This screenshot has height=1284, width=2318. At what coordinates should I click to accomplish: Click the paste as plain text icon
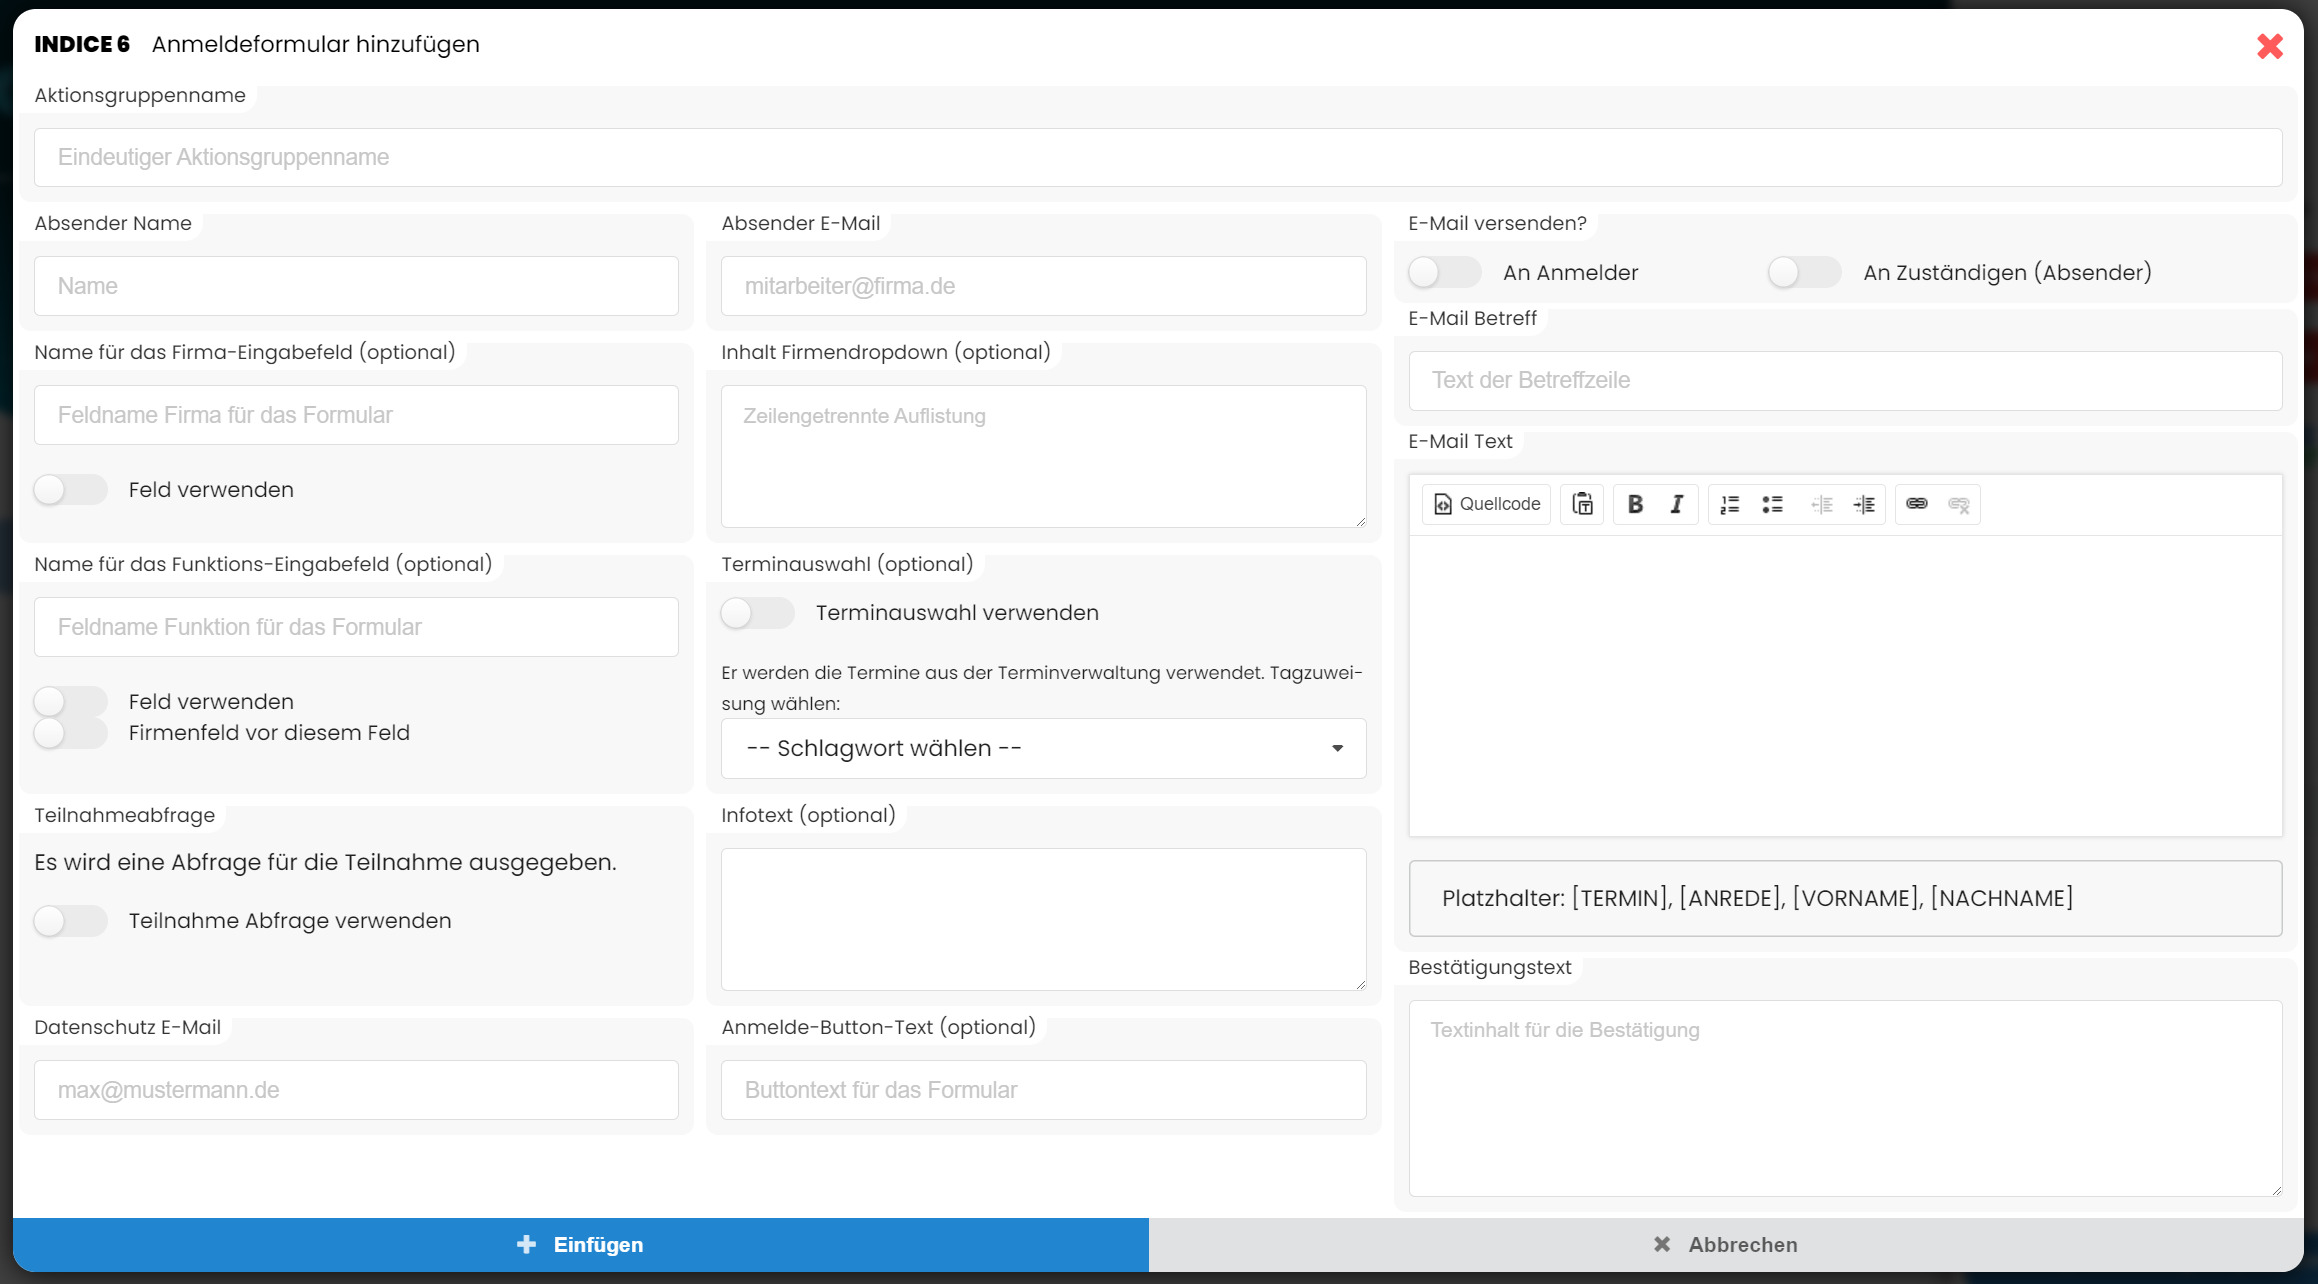(x=1582, y=504)
